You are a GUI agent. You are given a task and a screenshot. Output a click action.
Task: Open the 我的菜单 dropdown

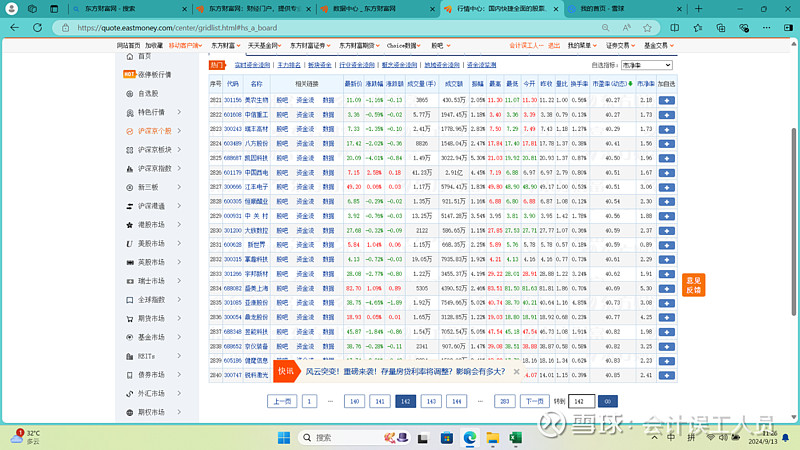[x=582, y=46]
